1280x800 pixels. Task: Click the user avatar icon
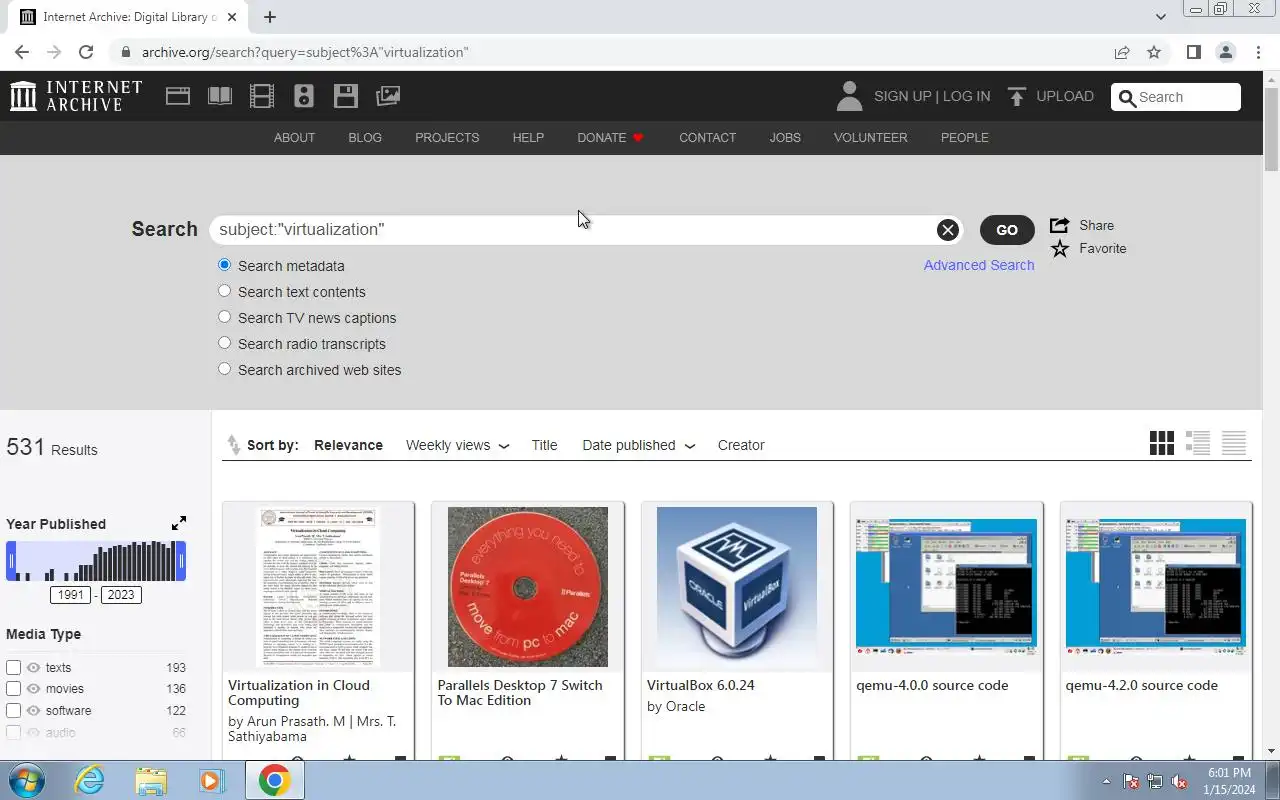(x=849, y=96)
